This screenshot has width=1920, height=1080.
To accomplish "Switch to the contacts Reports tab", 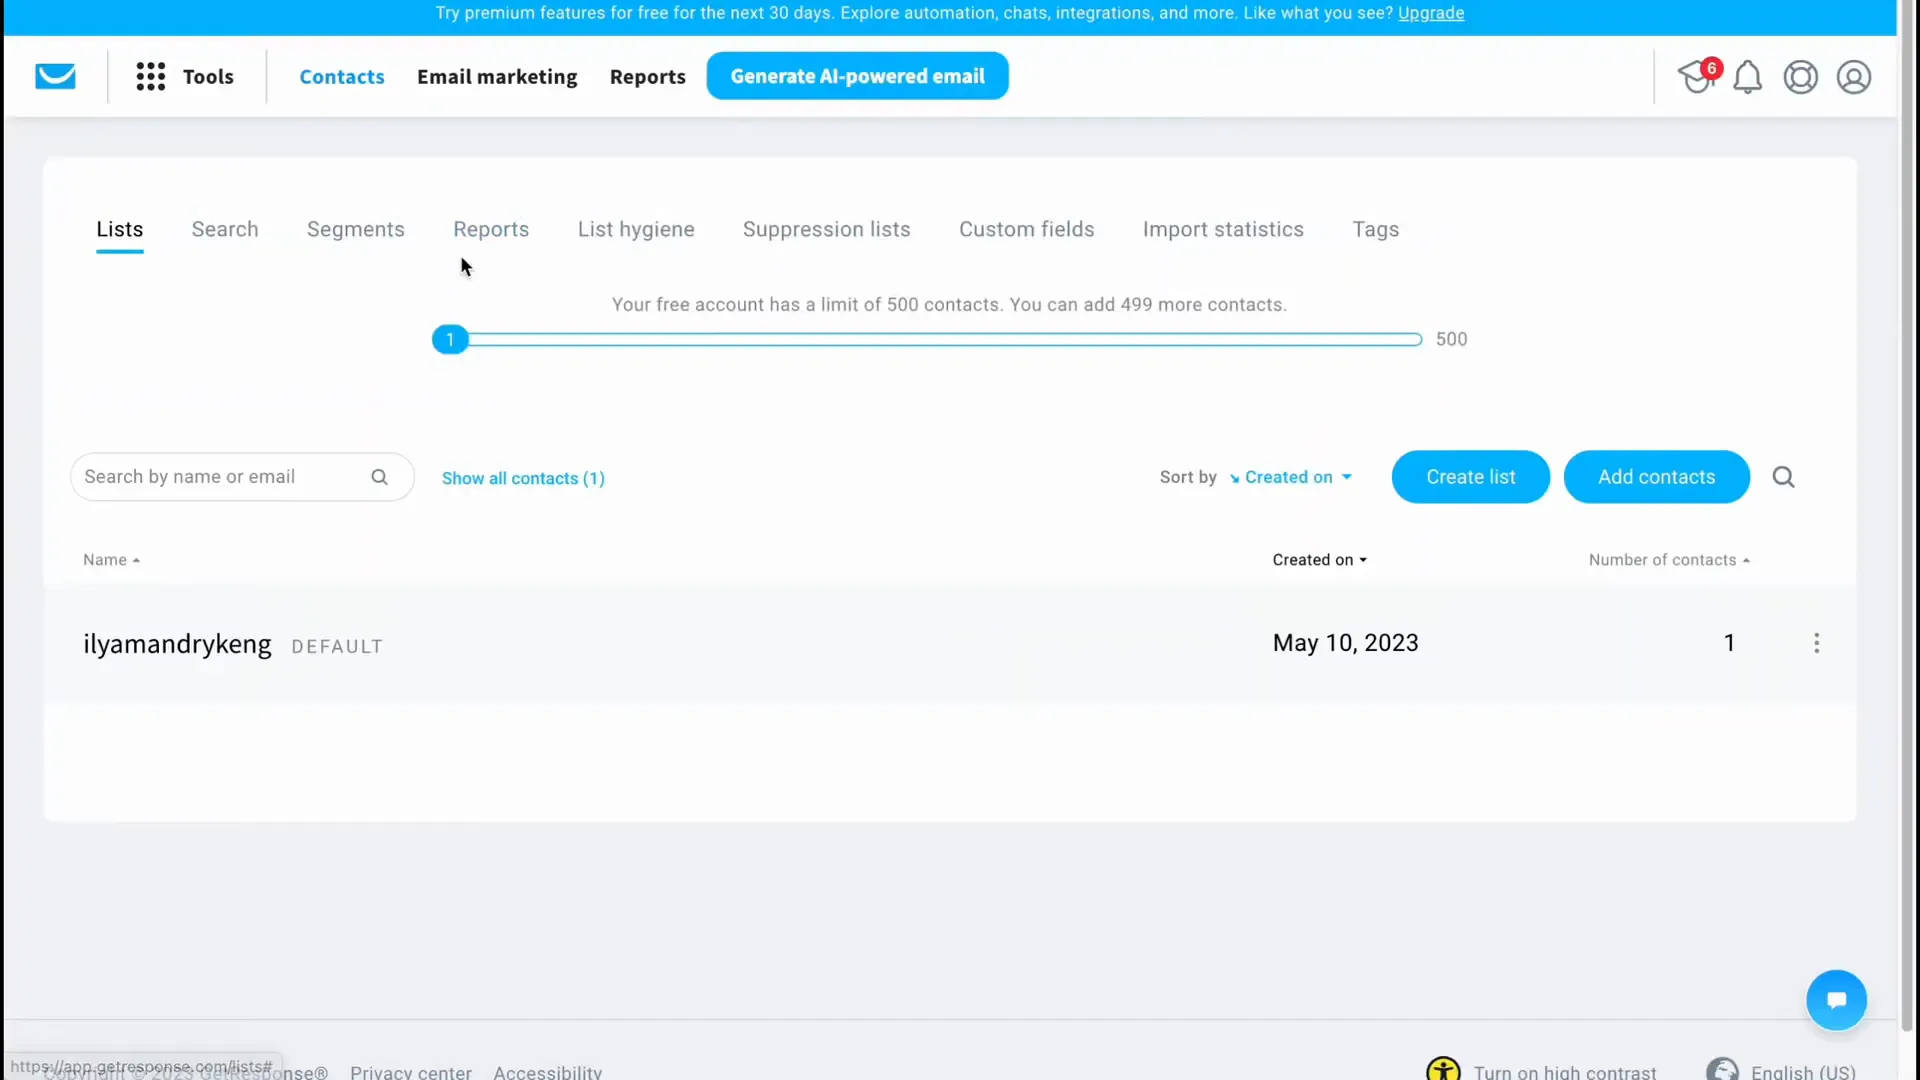I will 491,229.
